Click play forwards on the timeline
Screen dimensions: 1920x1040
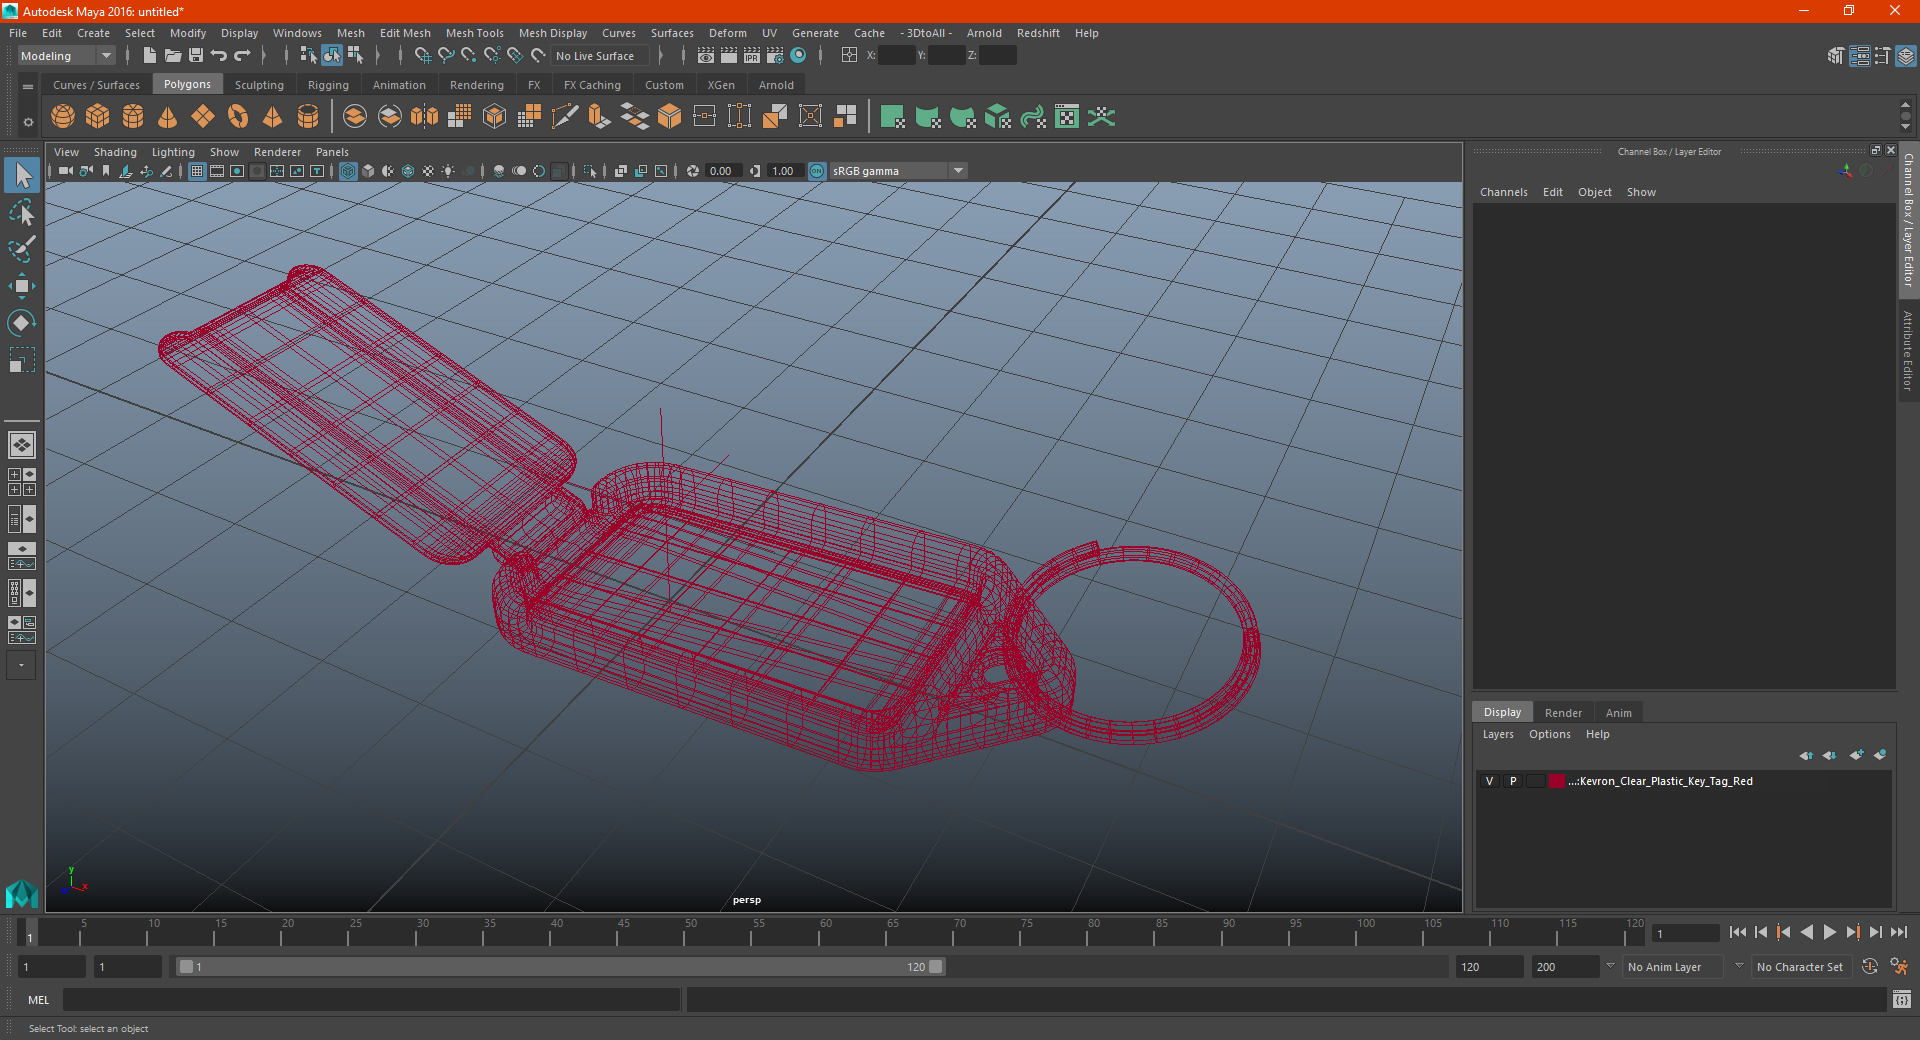coord(1830,932)
